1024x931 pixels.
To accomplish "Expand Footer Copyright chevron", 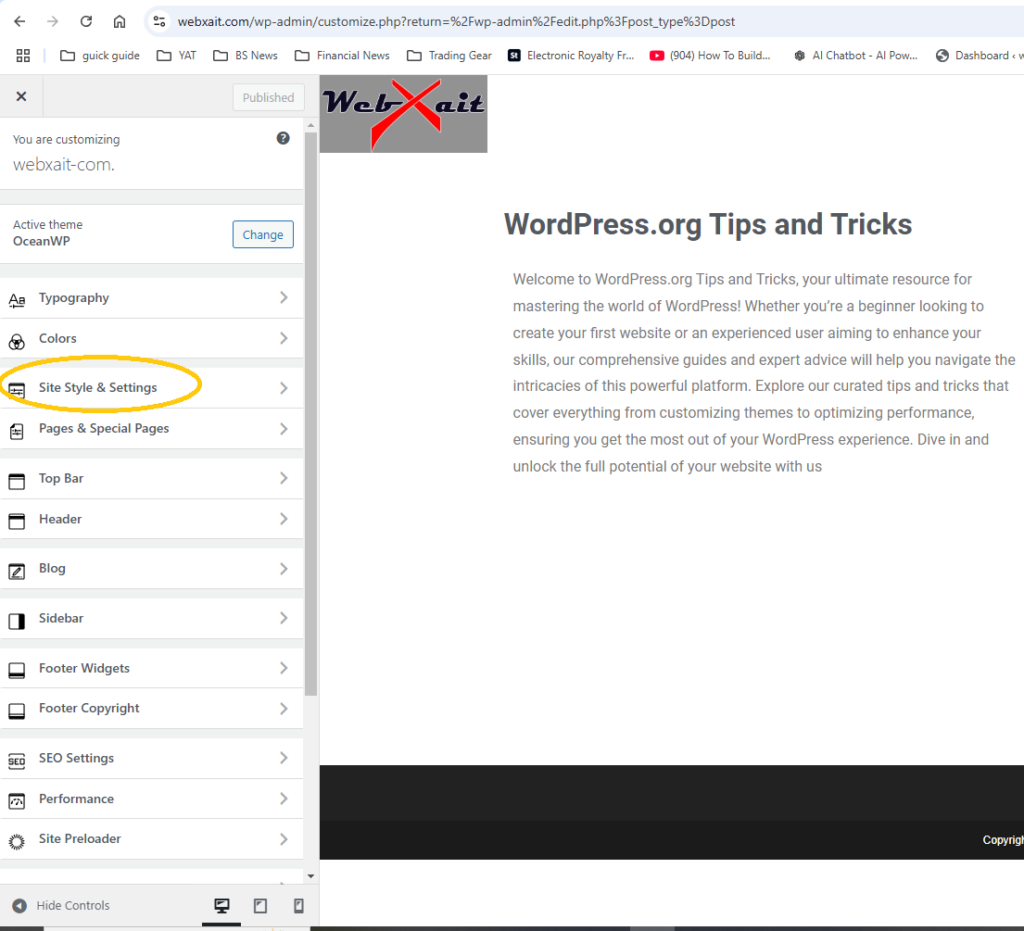I will point(283,708).
